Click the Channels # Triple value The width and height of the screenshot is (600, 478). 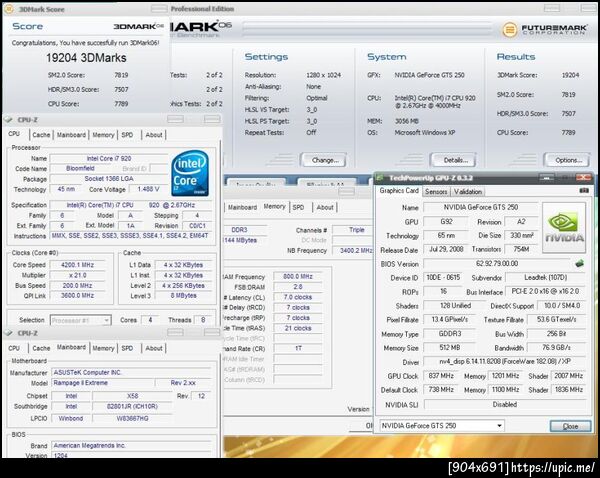(x=353, y=230)
